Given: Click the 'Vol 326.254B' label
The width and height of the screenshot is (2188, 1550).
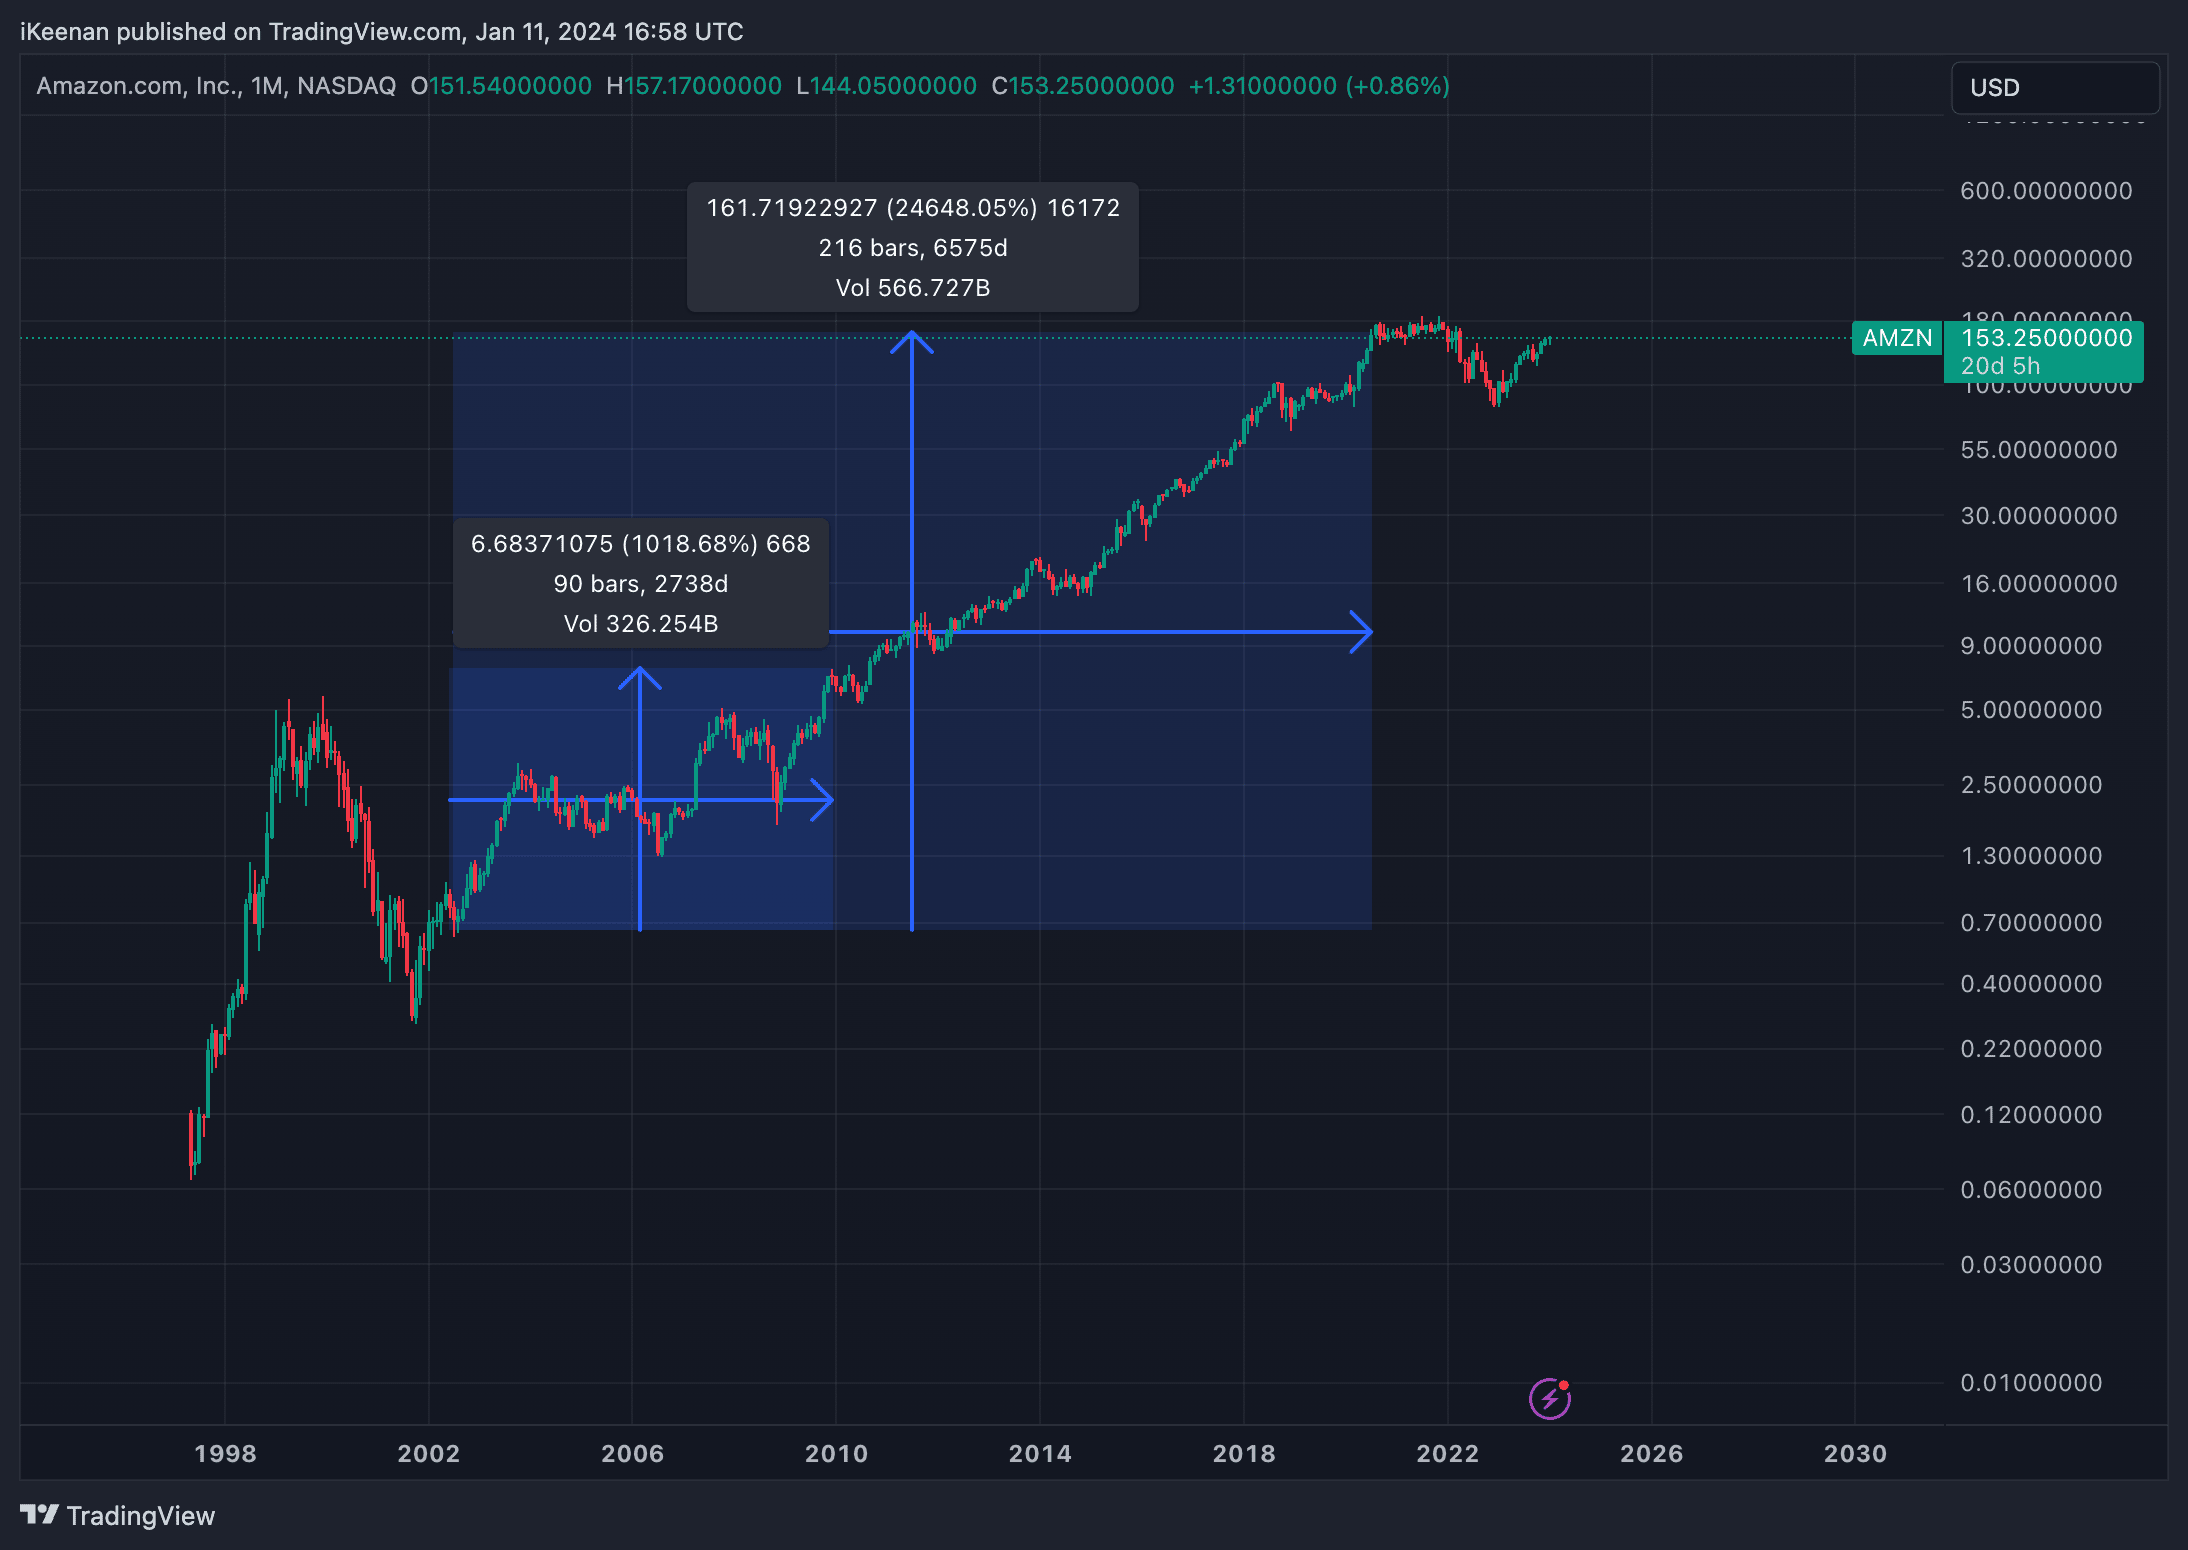Looking at the screenshot, I should click(641, 624).
